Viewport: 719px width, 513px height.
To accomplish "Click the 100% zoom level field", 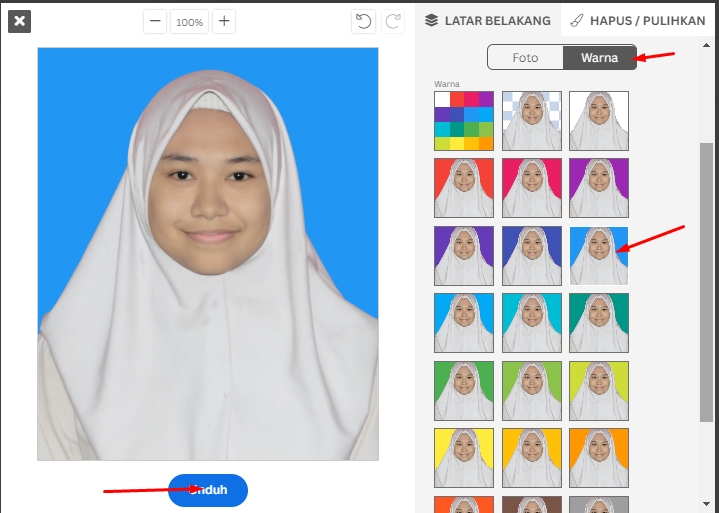I will (189, 22).
